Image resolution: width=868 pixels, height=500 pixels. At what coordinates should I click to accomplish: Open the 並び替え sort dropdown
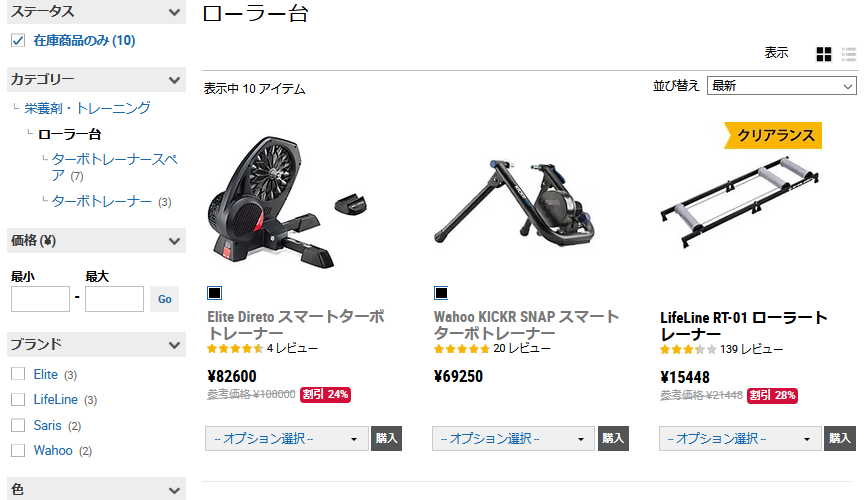pos(782,86)
